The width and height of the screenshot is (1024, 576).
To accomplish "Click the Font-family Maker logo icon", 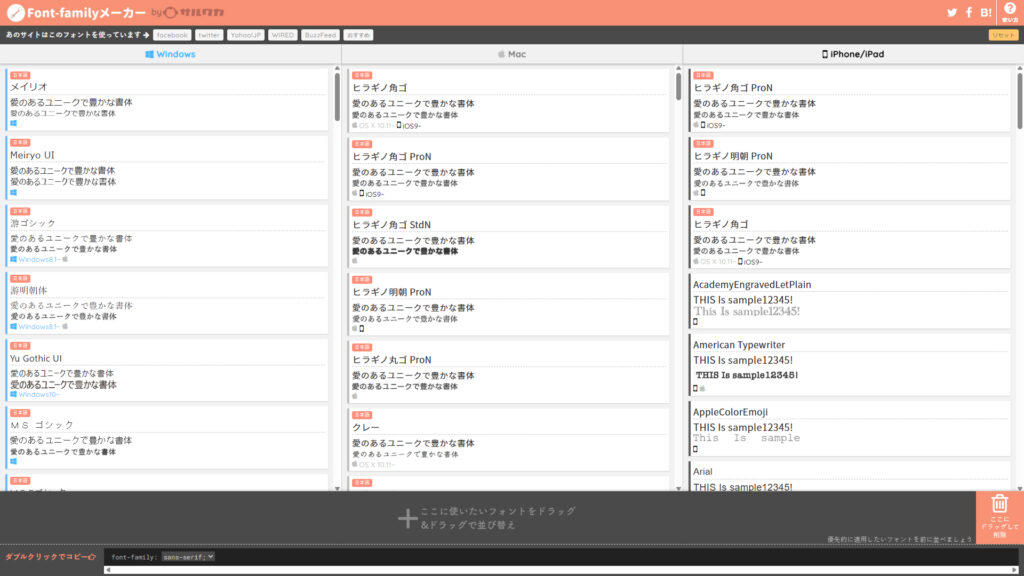I will click(16, 12).
